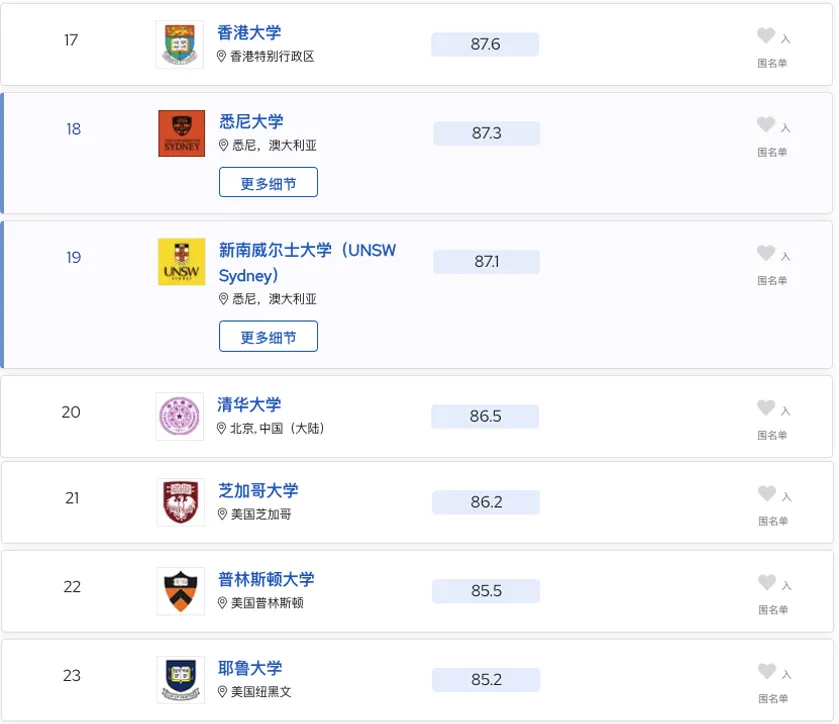The image size is (839, 724).
Task: Click the 芝加哥大学 title link
Action: (x=258, y=490)
